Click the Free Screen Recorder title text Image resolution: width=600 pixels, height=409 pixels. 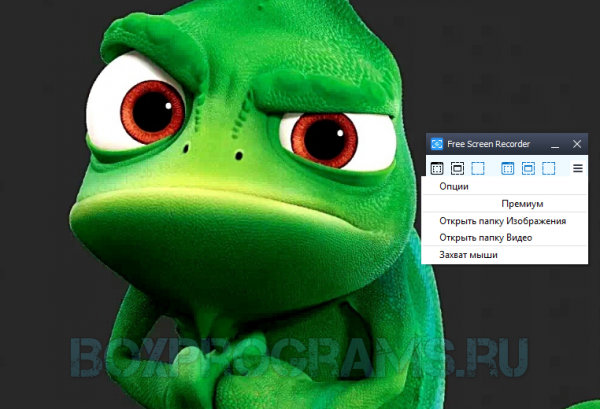[x=489, y=144]
